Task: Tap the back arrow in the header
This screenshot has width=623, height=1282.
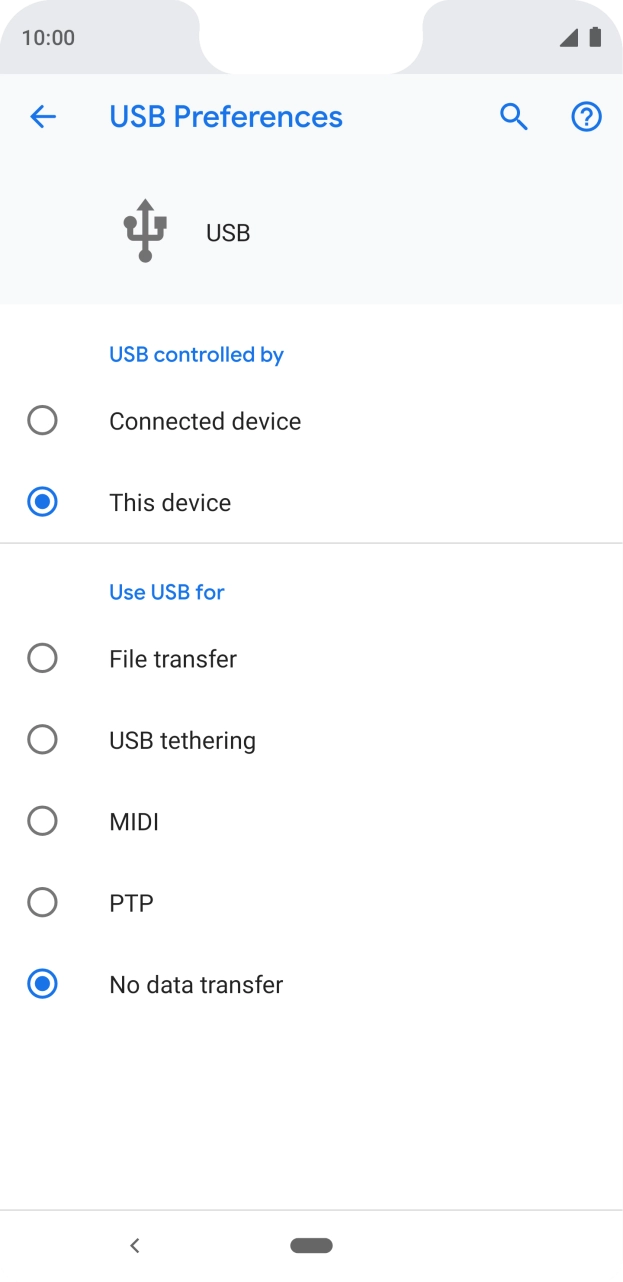Action: (x=43, y=117)
